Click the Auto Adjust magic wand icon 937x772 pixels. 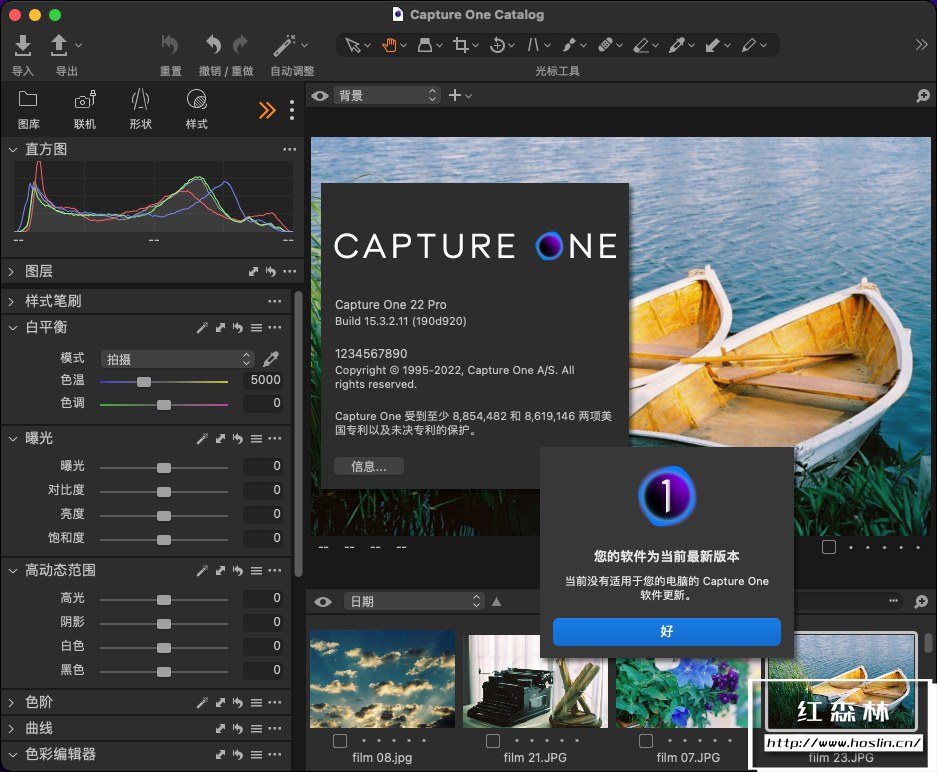point(285,45)
